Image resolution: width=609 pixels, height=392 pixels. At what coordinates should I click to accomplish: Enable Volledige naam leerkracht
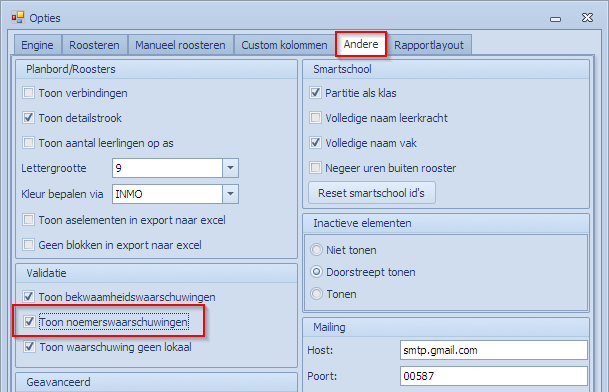tap(315, 118)
